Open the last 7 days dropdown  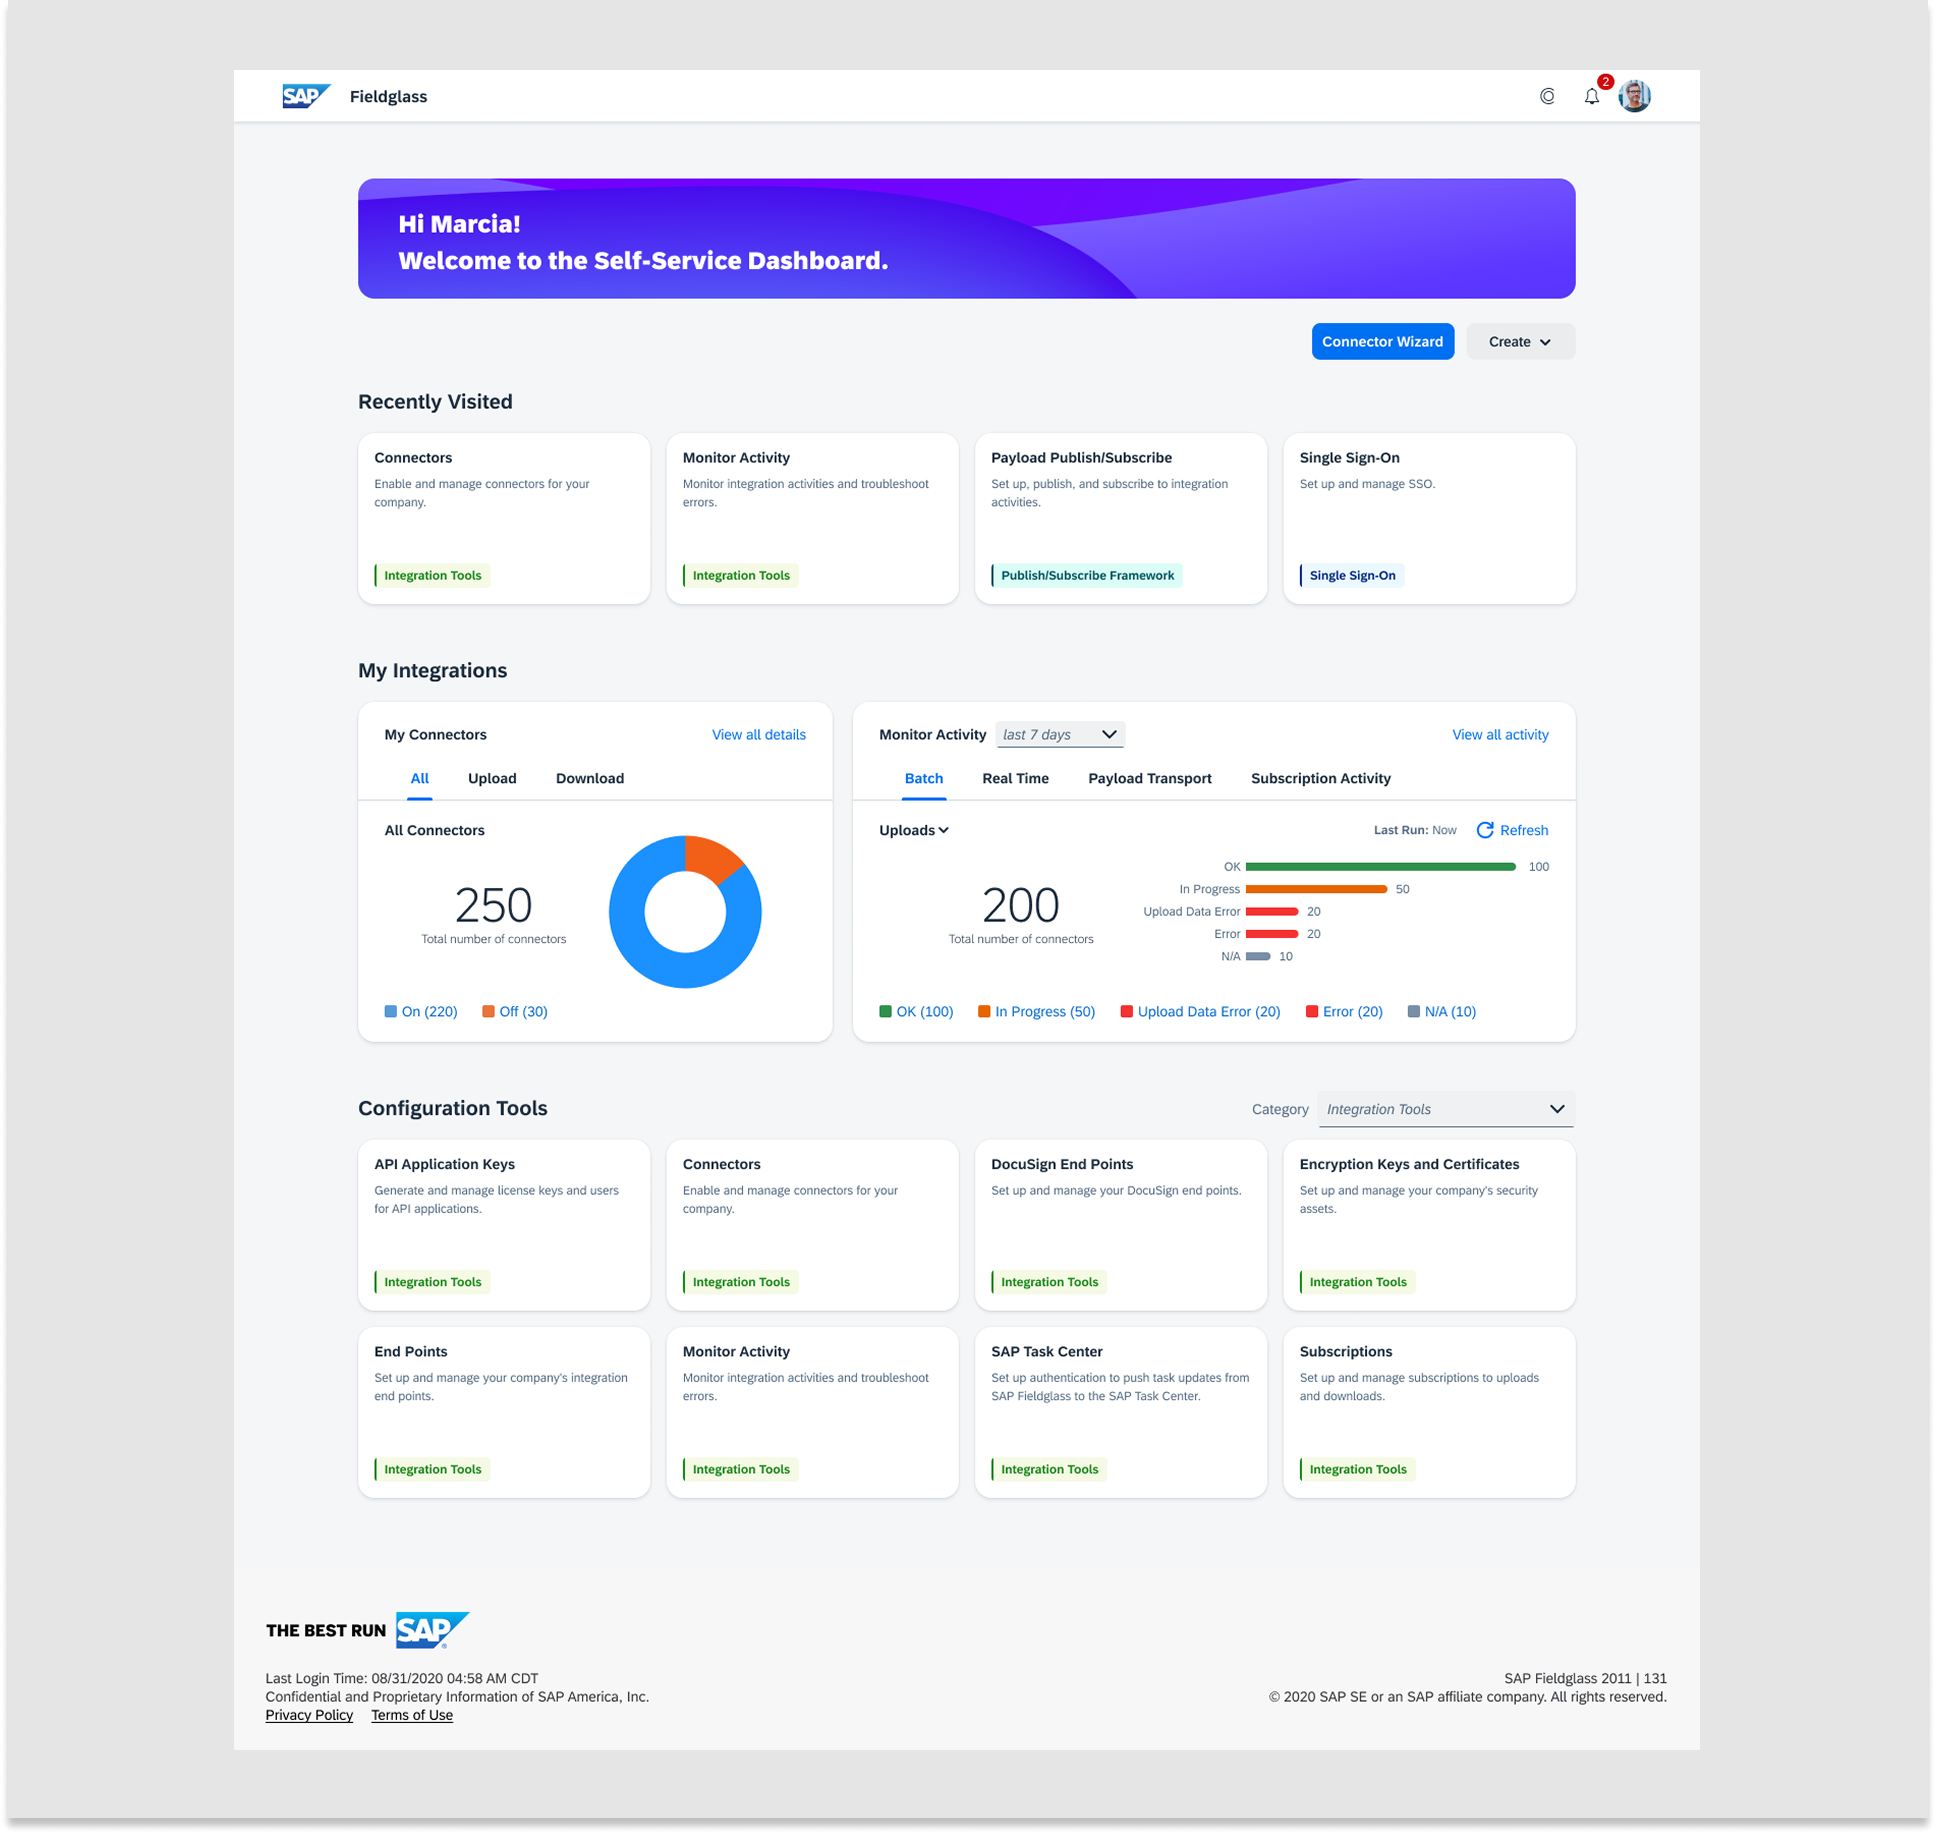coord(1060,735)
